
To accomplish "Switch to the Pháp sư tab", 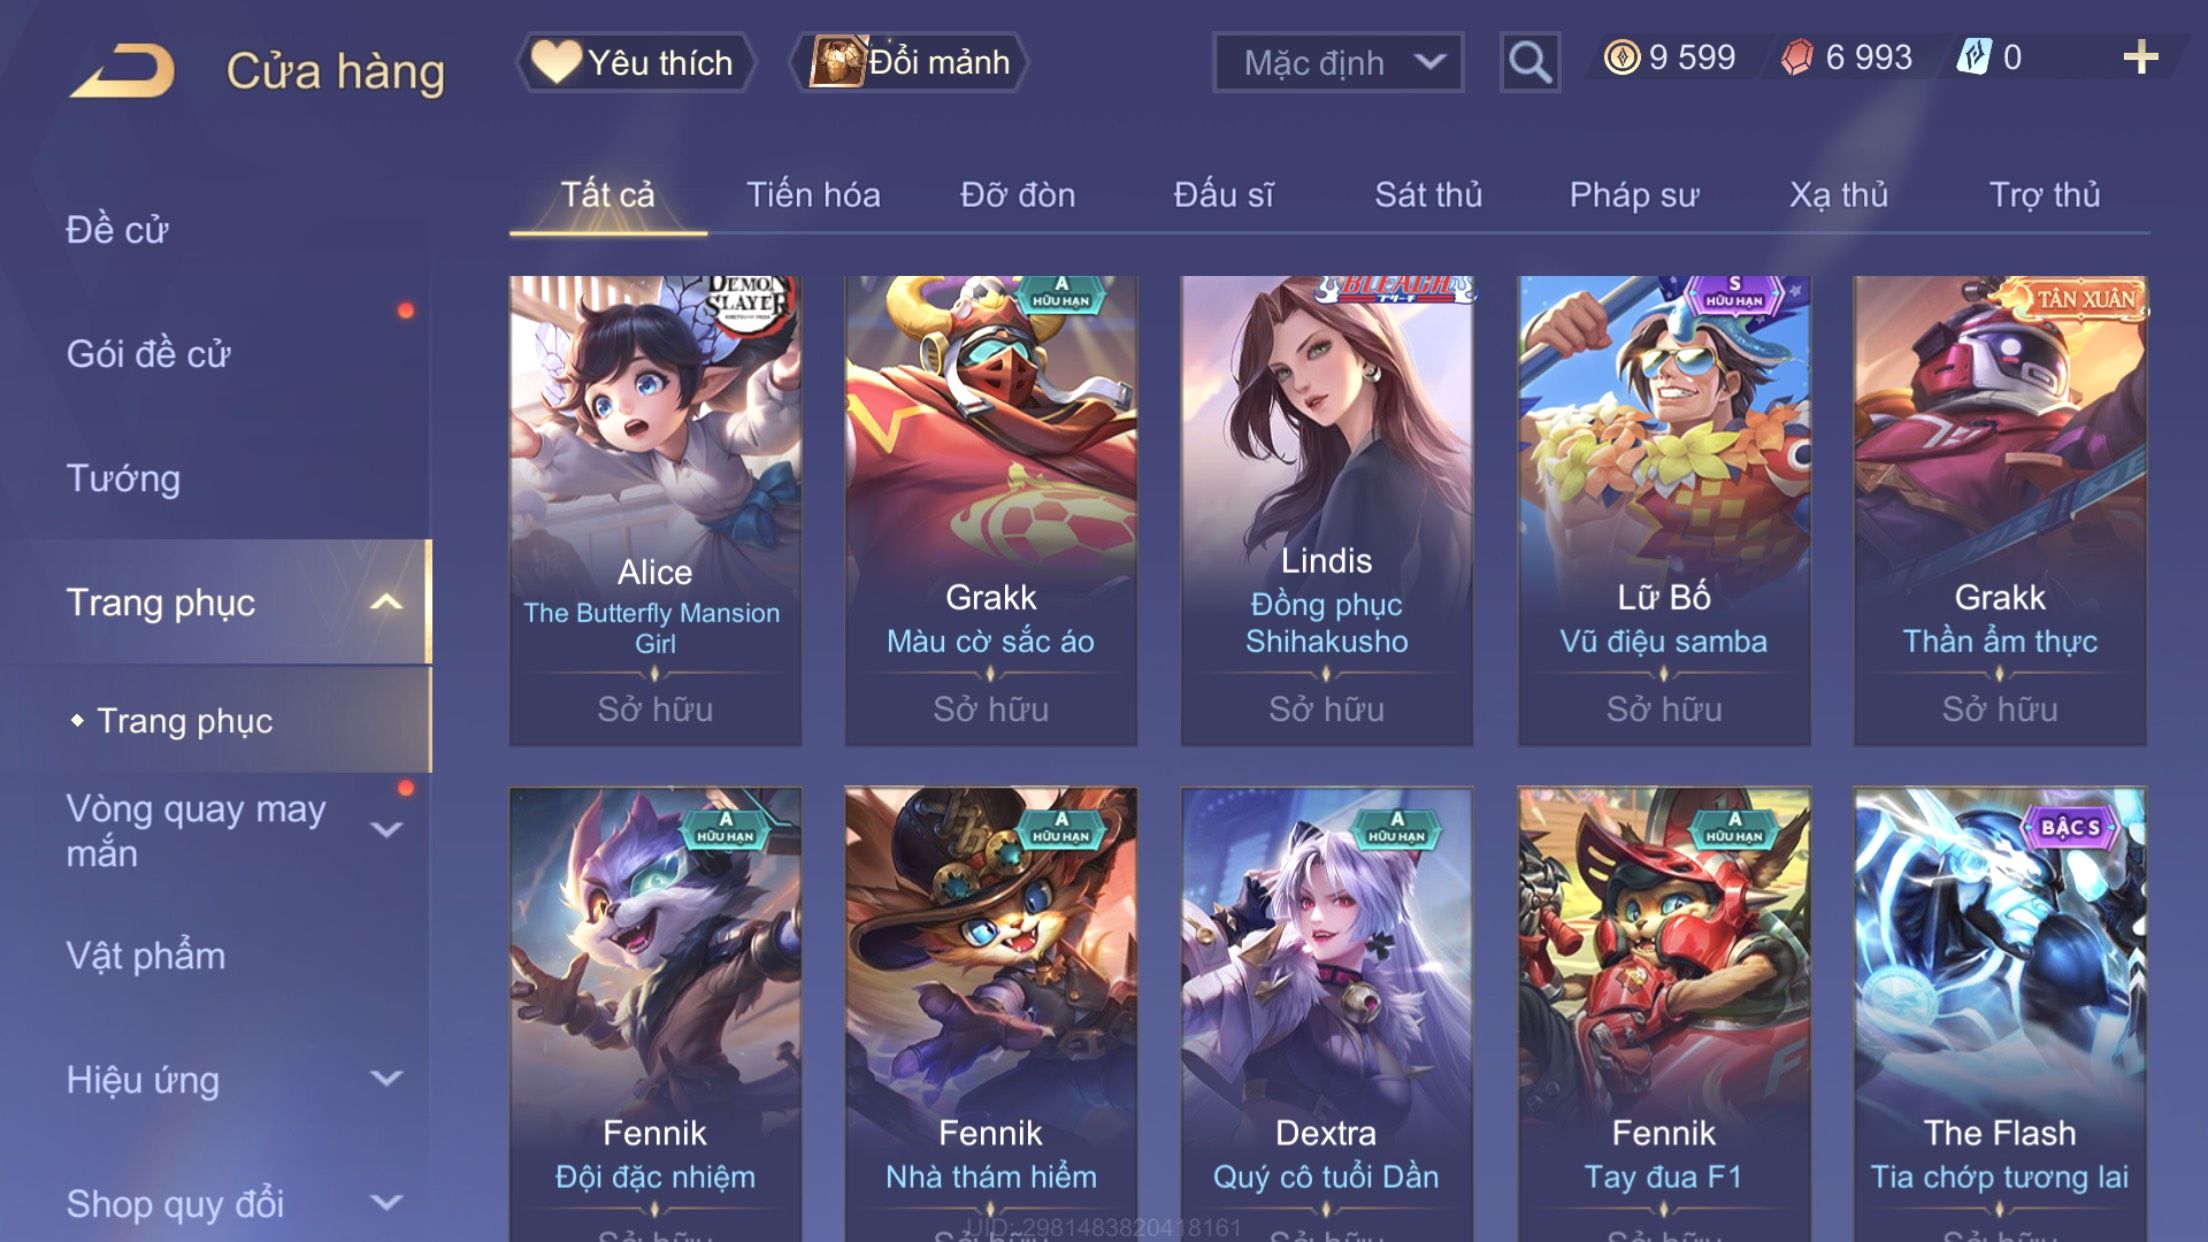I will pos(1634,195).
